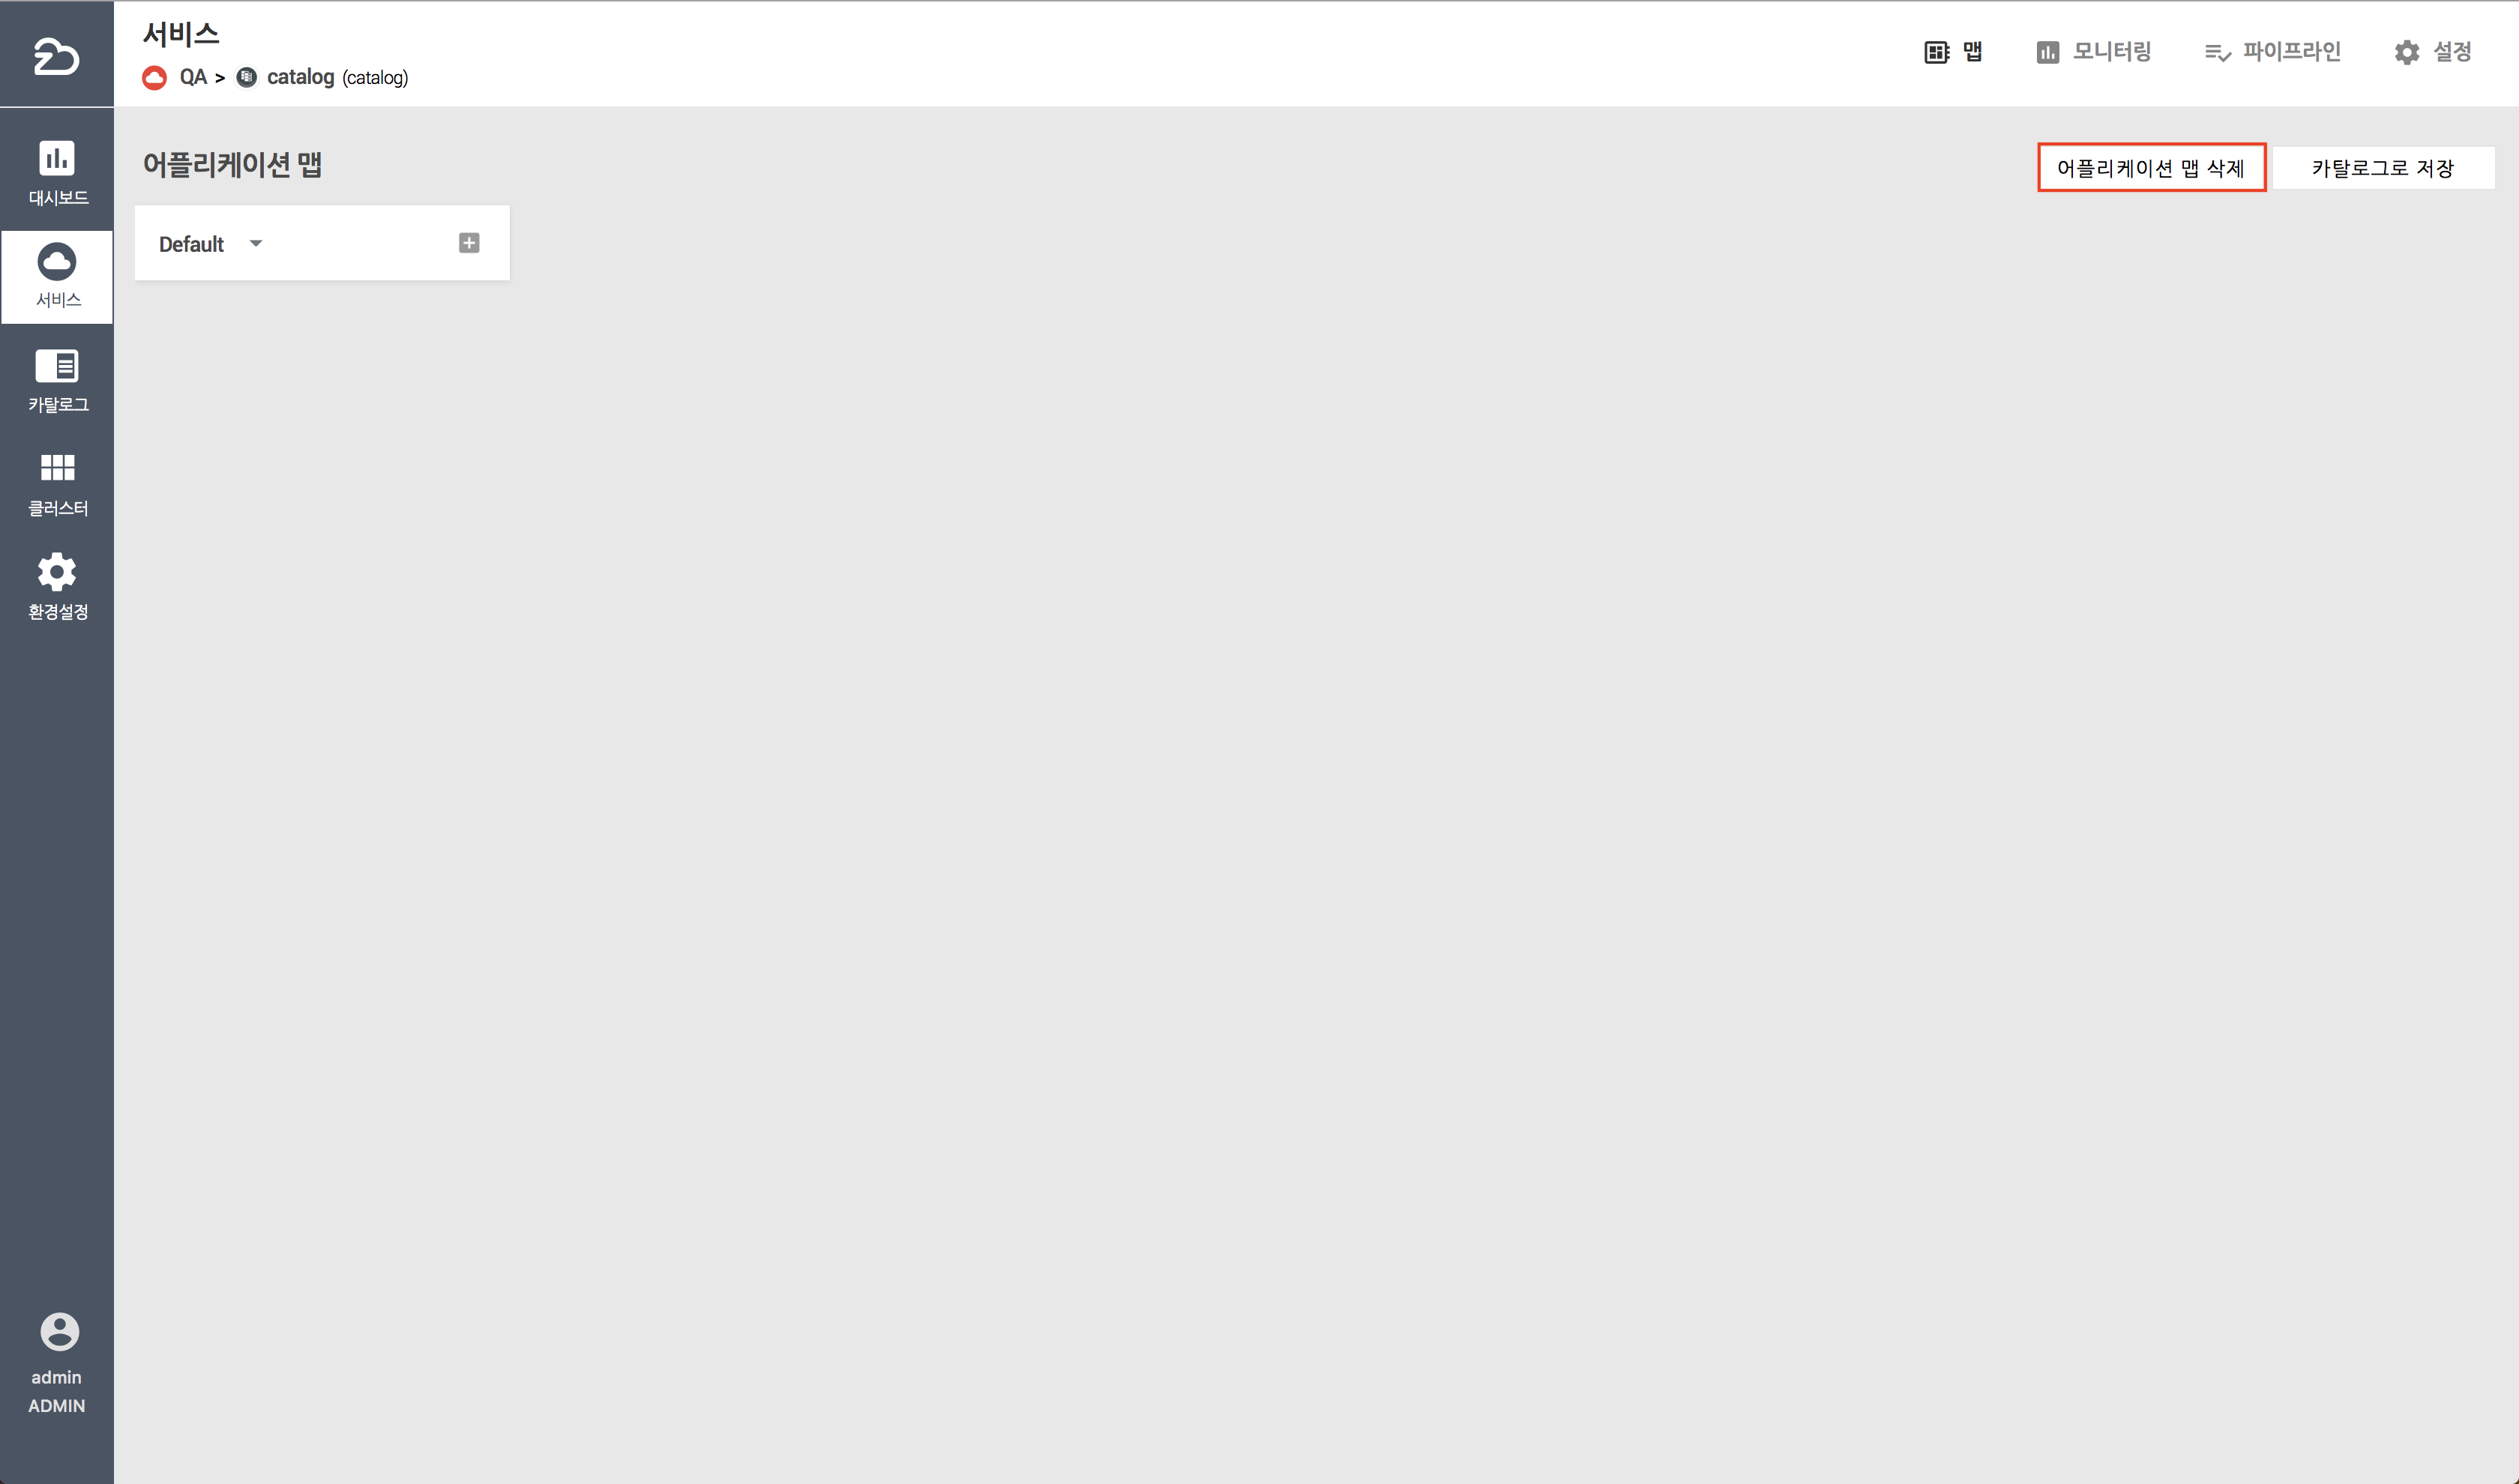Click the Default group label

click(191, 244)
